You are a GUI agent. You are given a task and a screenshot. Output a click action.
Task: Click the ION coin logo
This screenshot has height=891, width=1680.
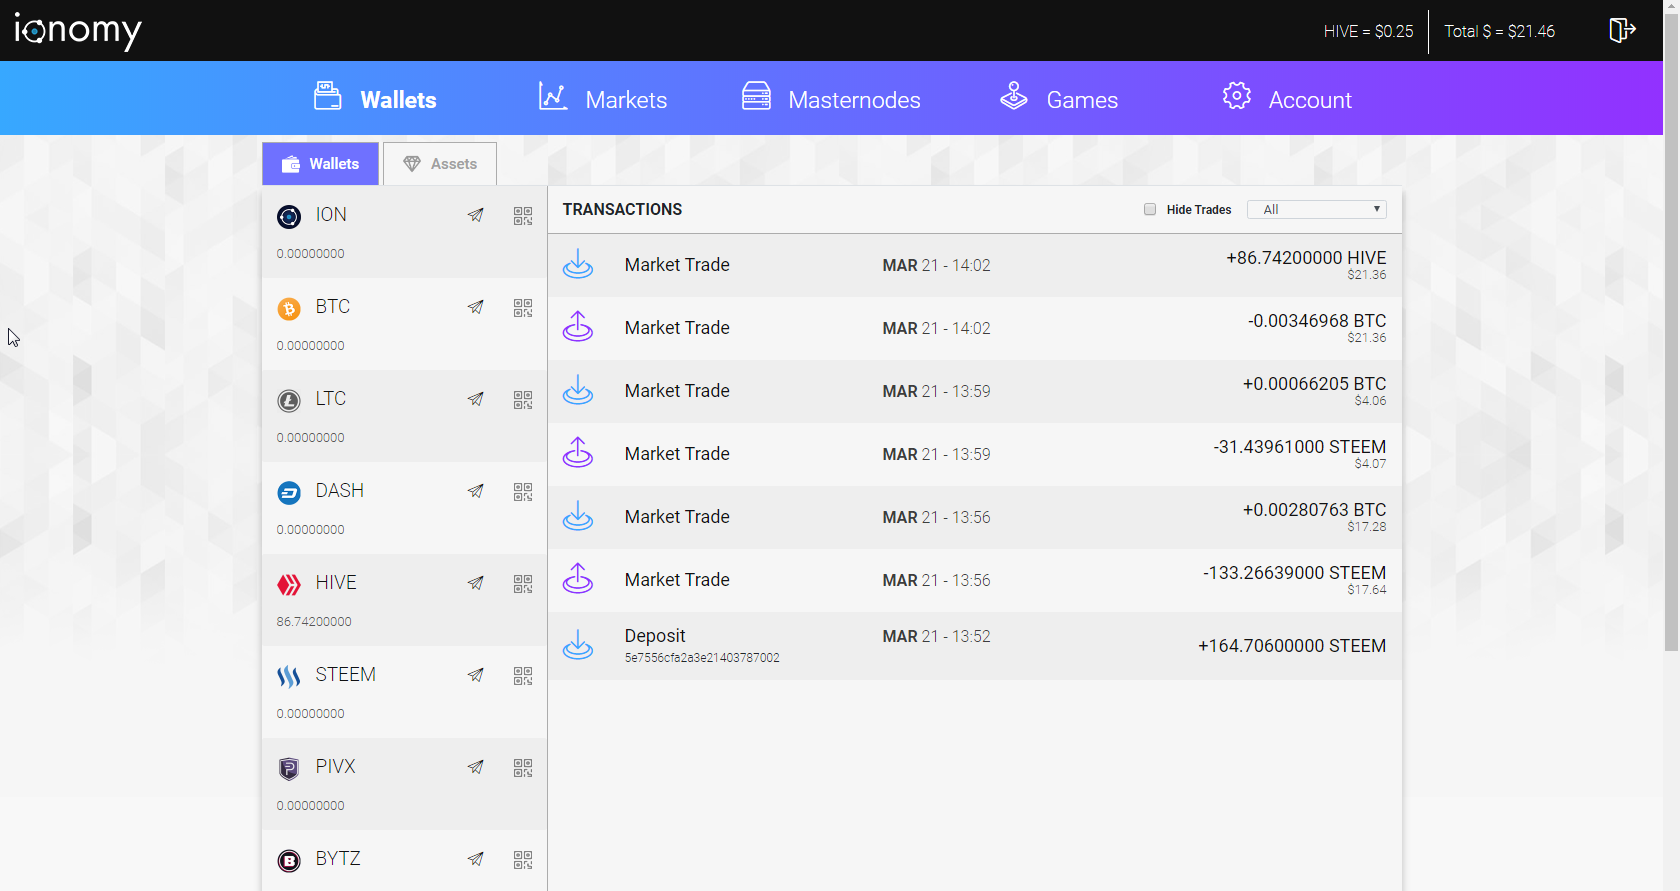[x=289, y=217]
